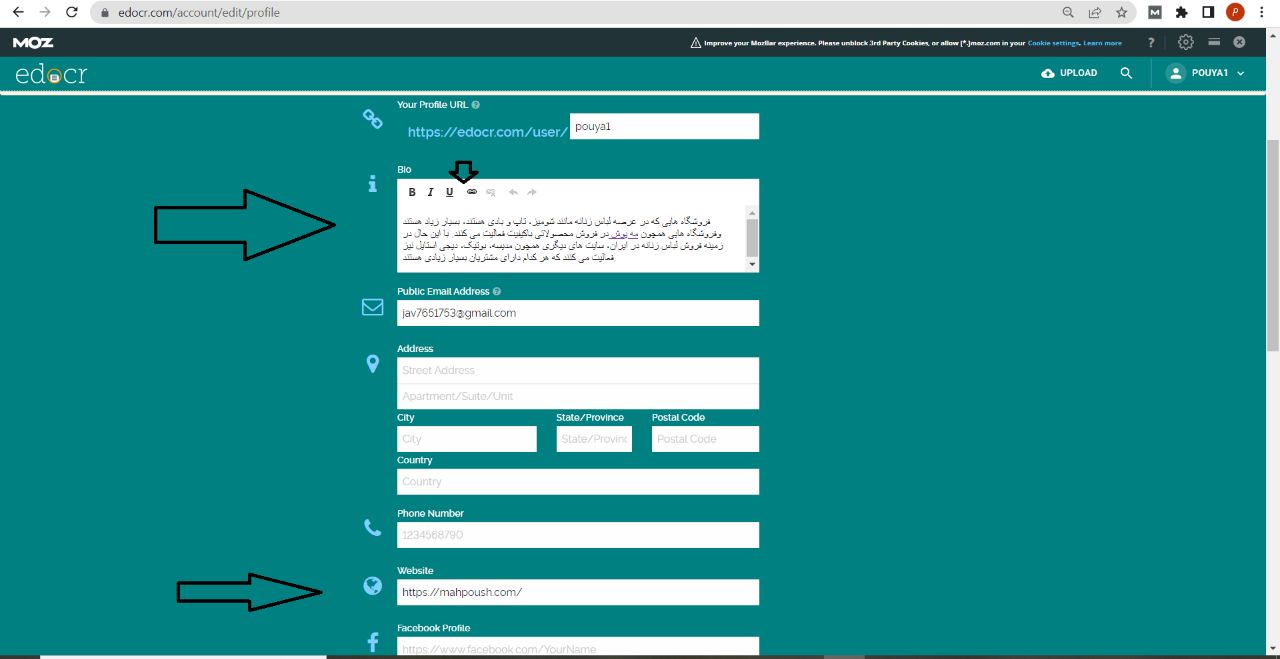Open the MOZ toolbar settings gear
Screen dimensions: 1280x659
pos(1185,42)
